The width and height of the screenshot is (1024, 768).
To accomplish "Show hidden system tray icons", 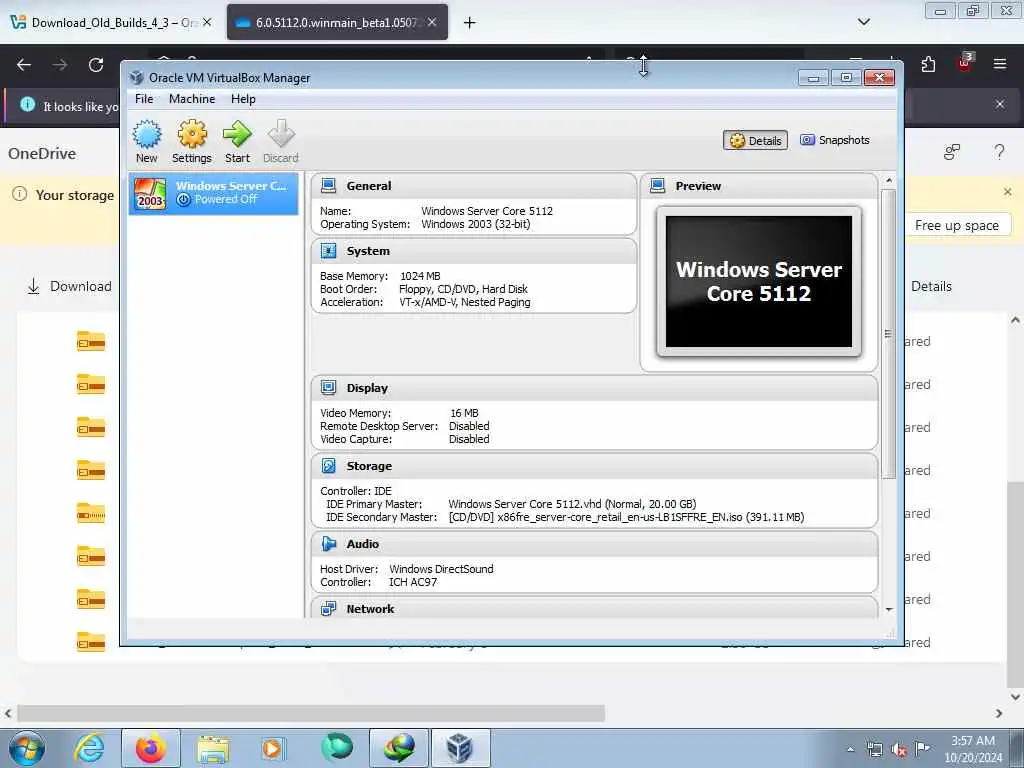I will tap(850, 750).
